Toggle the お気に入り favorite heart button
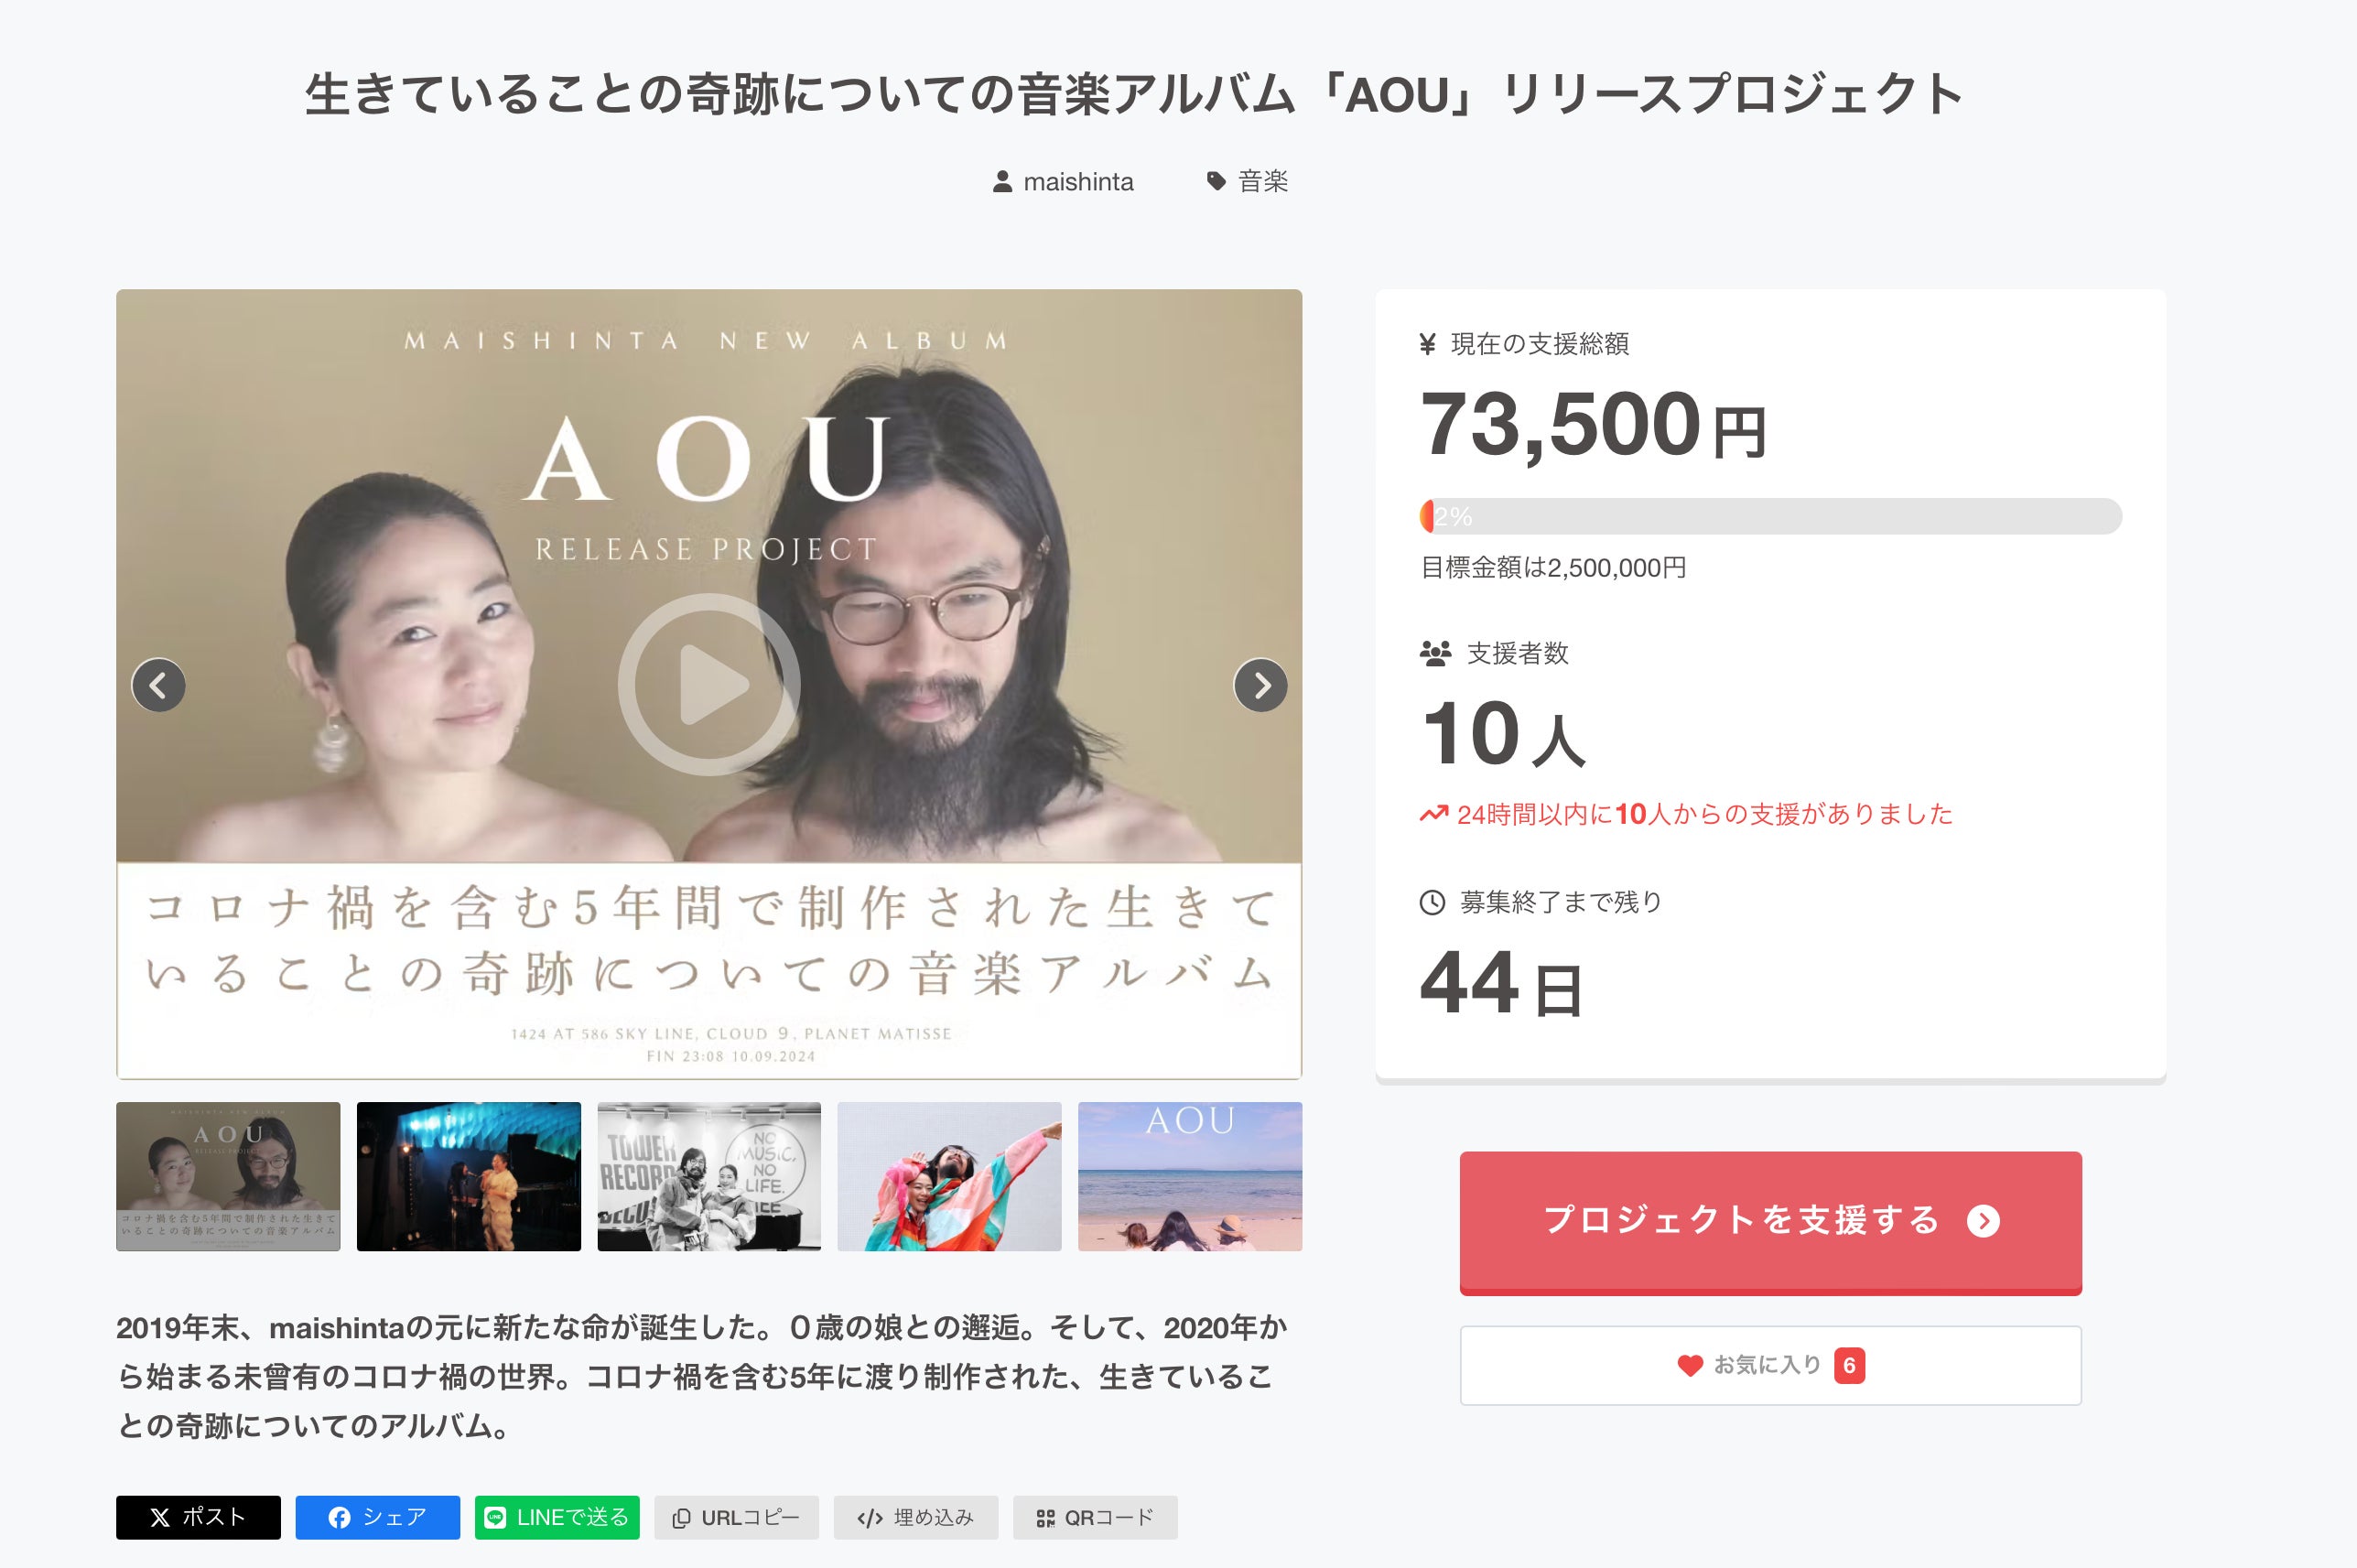Image resolution: width=2357 pixels, height=1568 pixels. [x=1769, y=1365]
